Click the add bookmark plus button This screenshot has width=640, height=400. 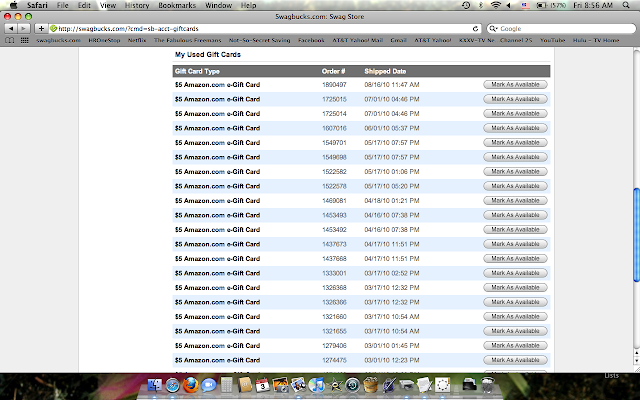41,29
